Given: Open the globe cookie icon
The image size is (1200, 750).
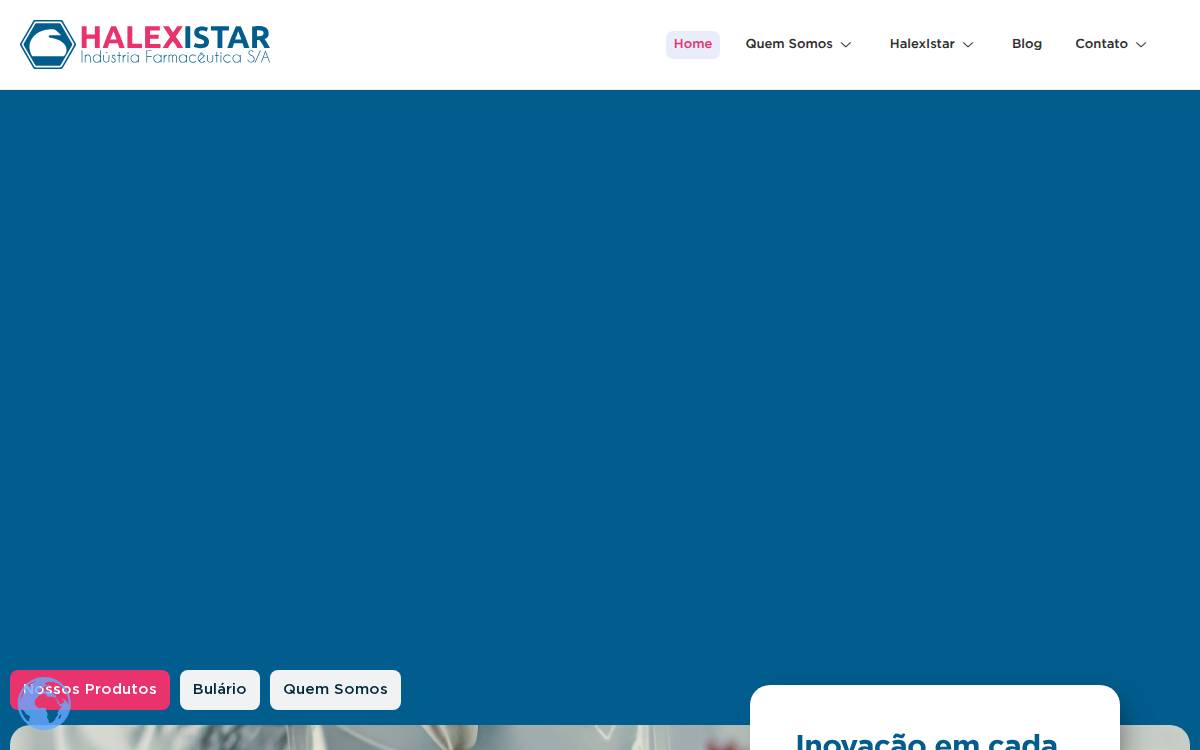Looking at the screenshot, I should click(44, 704).
